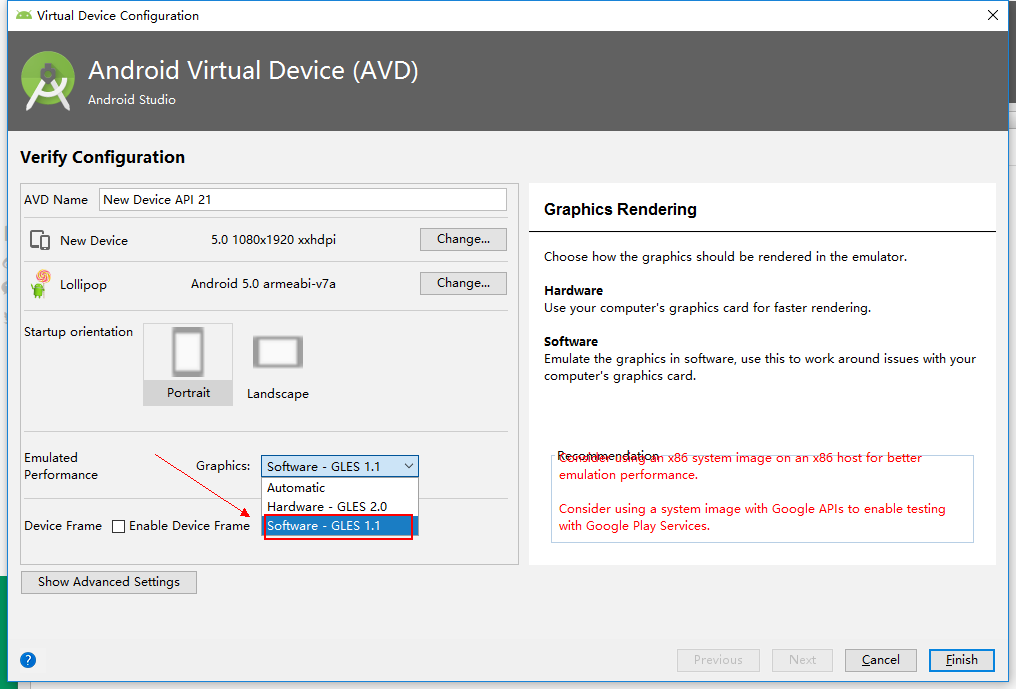Image resolution: width=1016 pixels, height=689 pixels.
Task: Choose Hardware - GLES 2.0 option
Action: tap(340, 506)
